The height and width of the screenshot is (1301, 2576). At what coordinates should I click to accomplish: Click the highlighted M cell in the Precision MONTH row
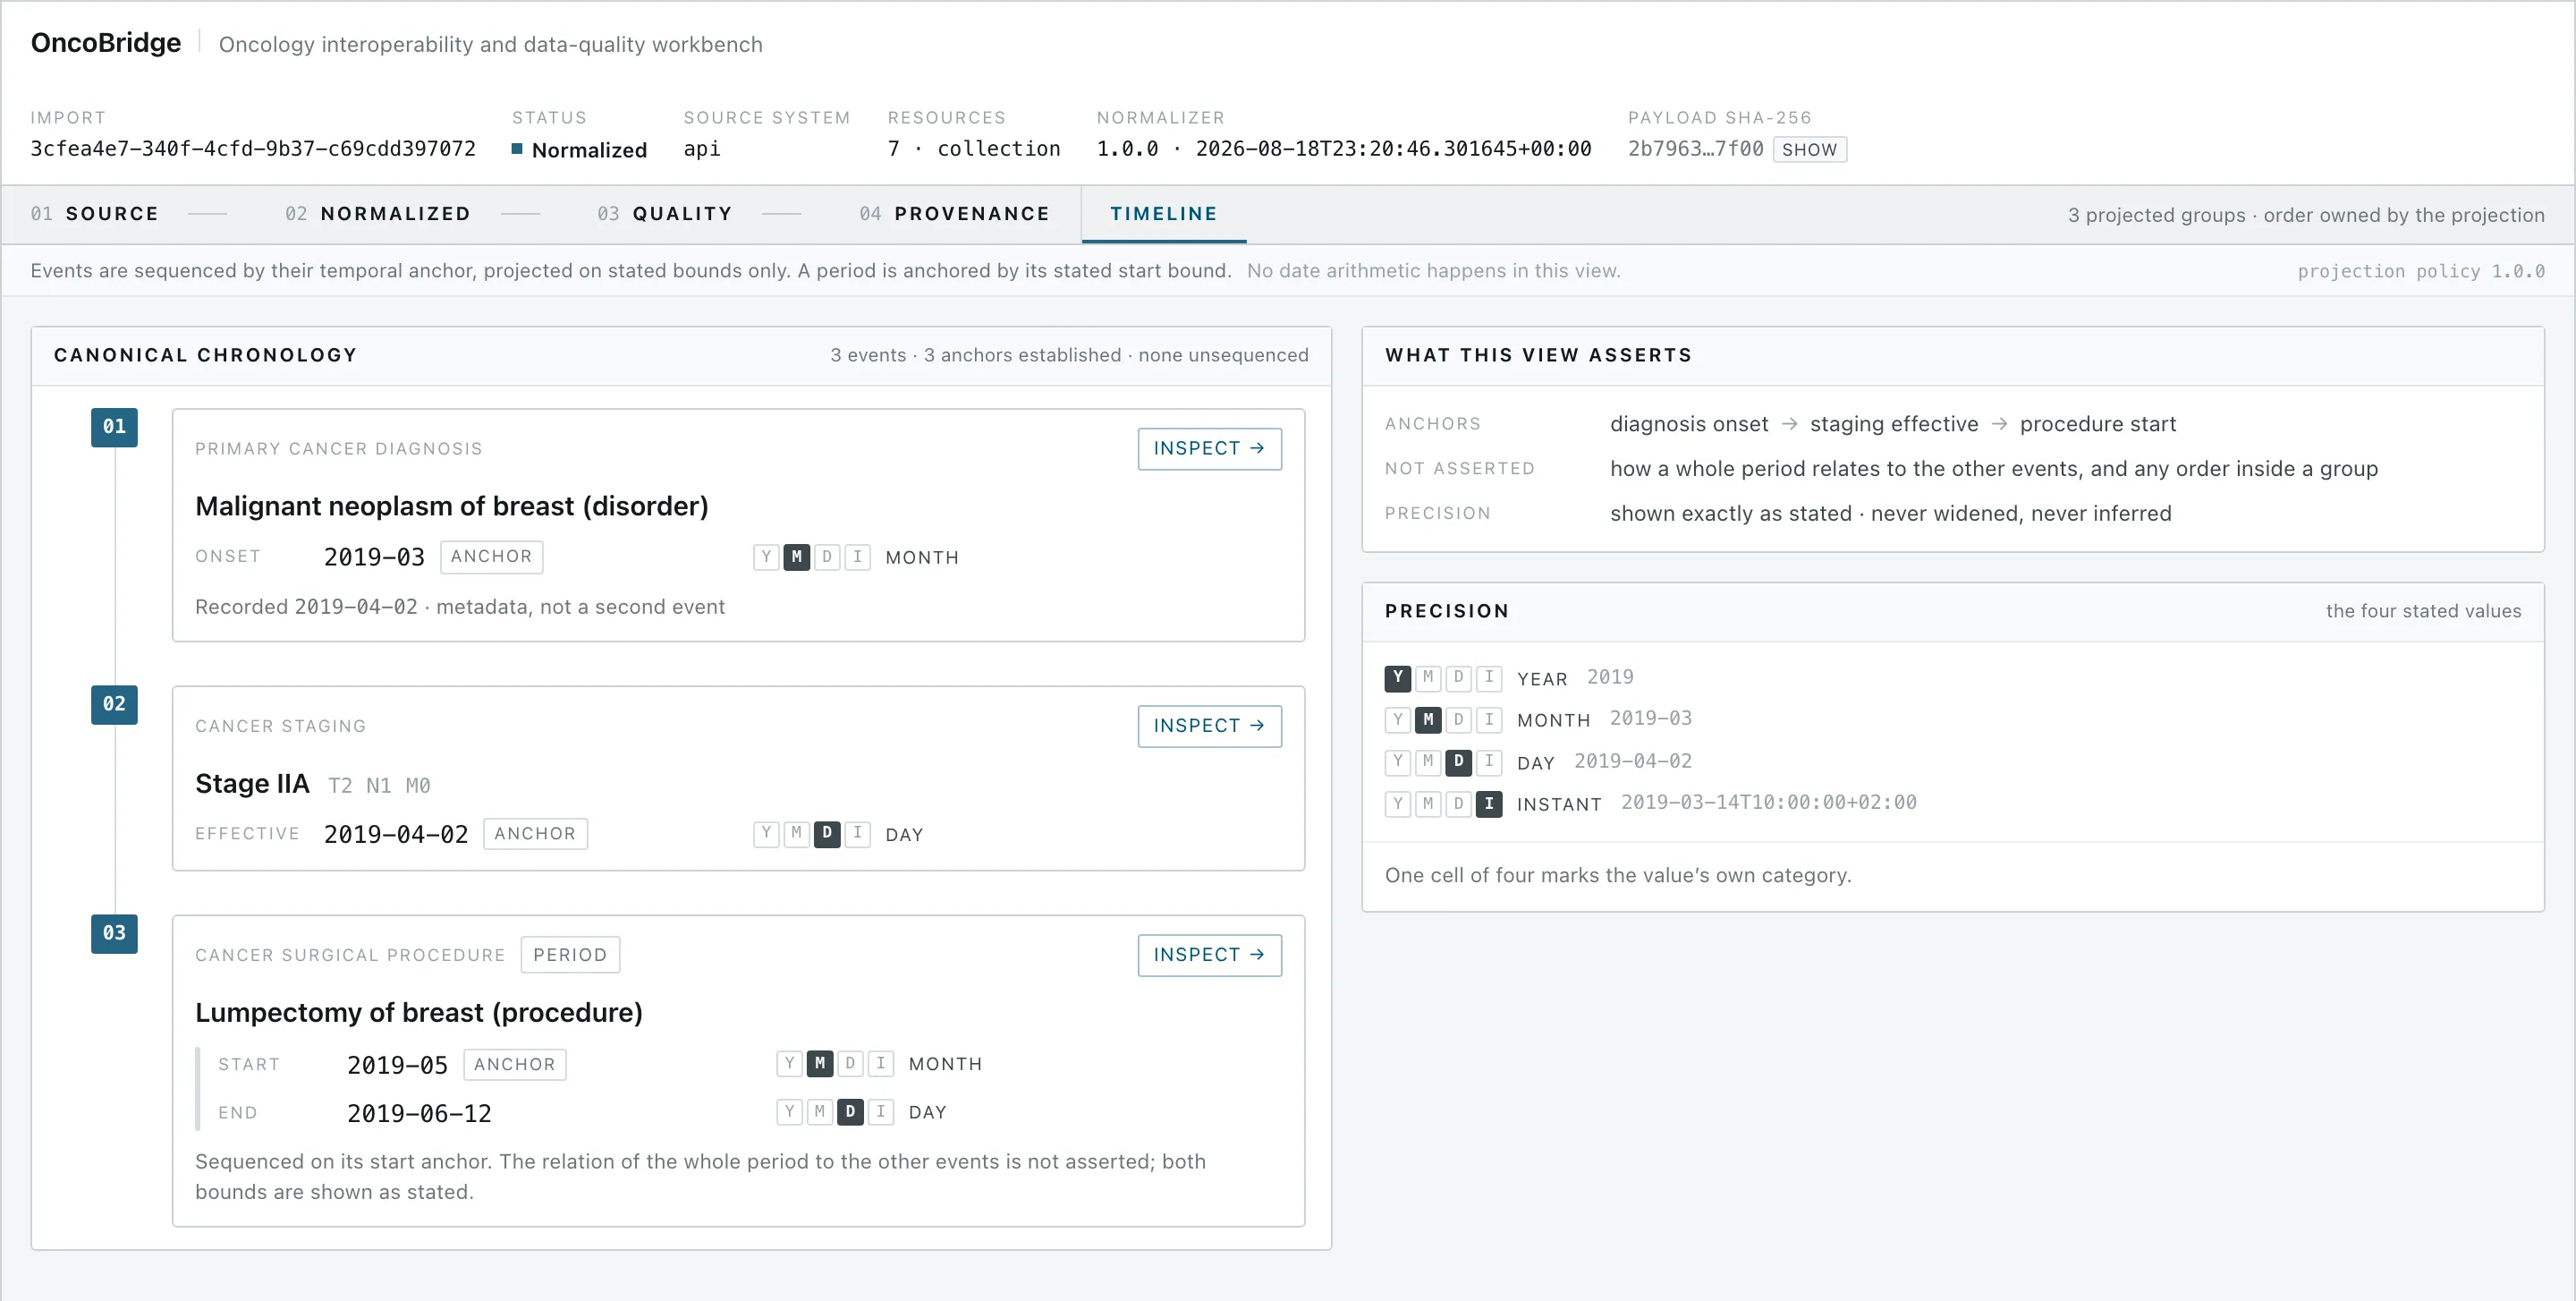(1428, 720)
